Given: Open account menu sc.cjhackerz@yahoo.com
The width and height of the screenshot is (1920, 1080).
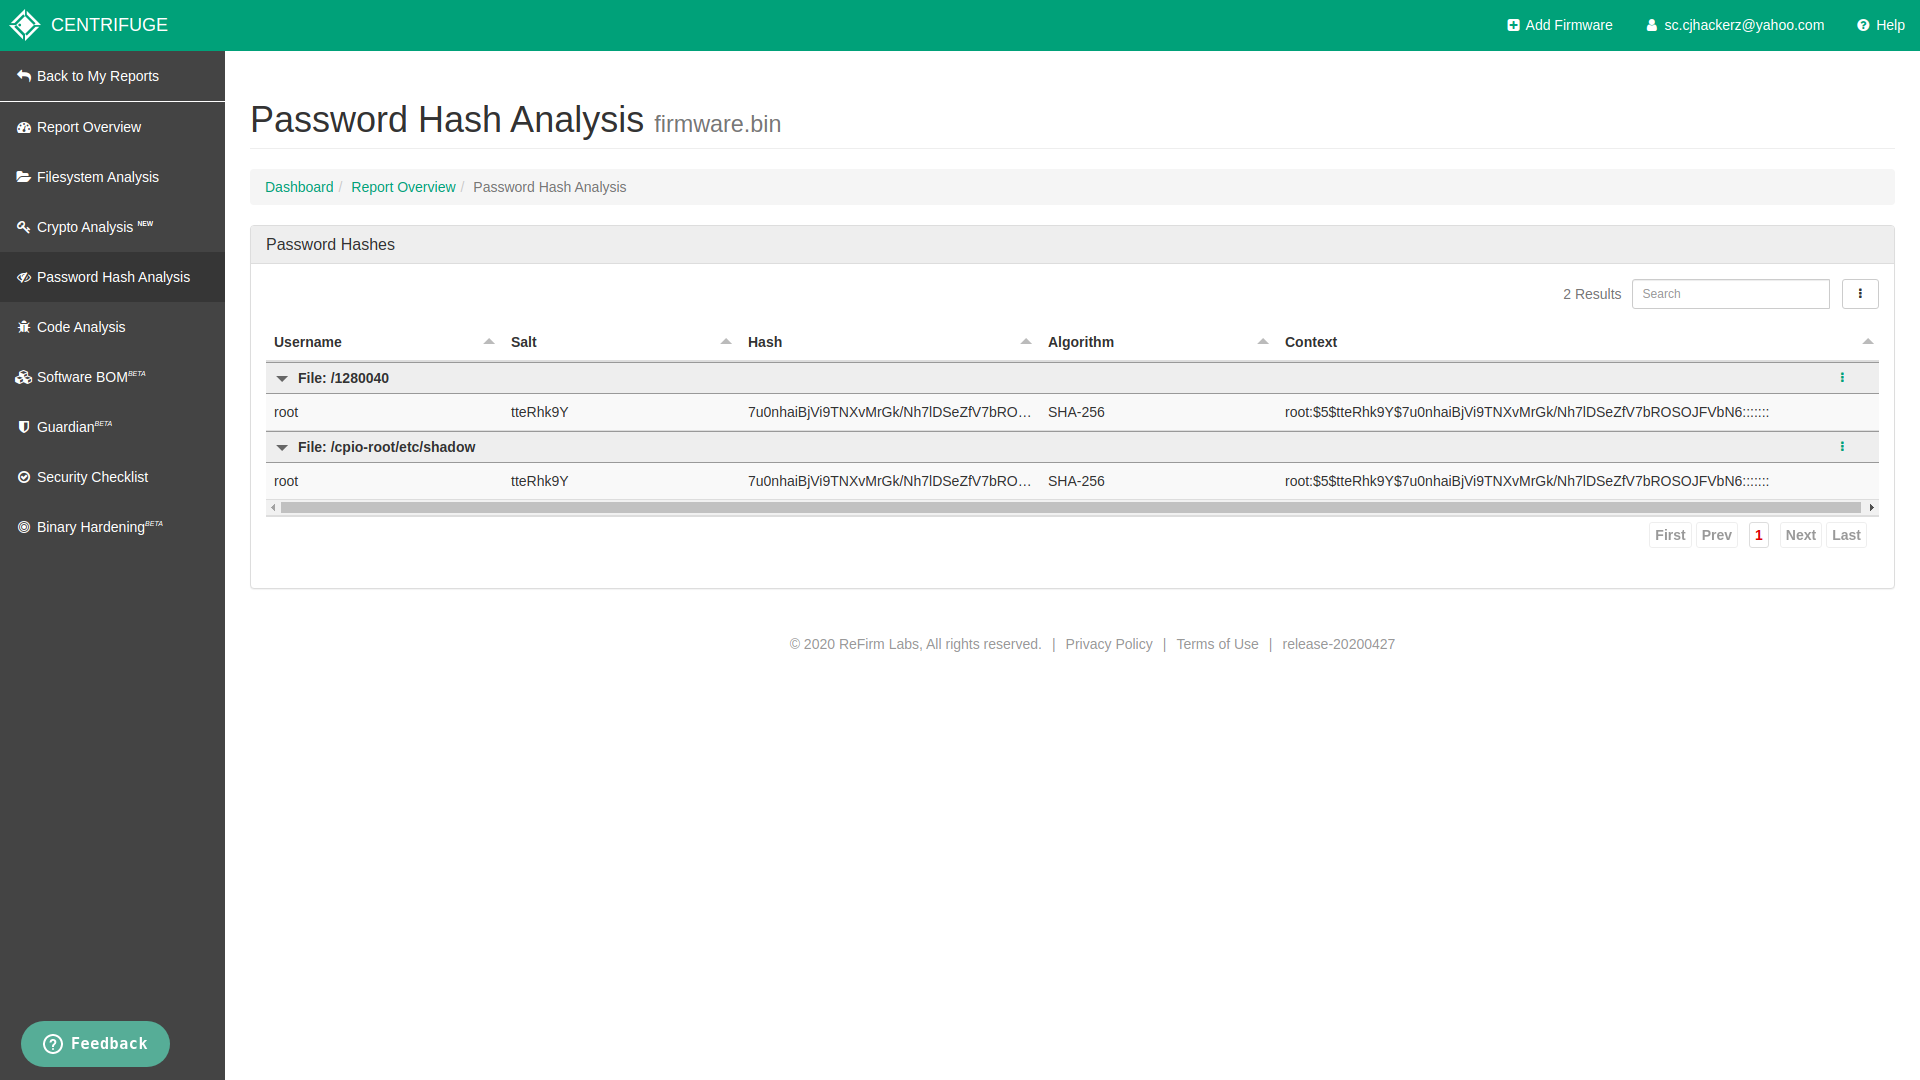Looking at the screenshot, I should (1735, 25).
